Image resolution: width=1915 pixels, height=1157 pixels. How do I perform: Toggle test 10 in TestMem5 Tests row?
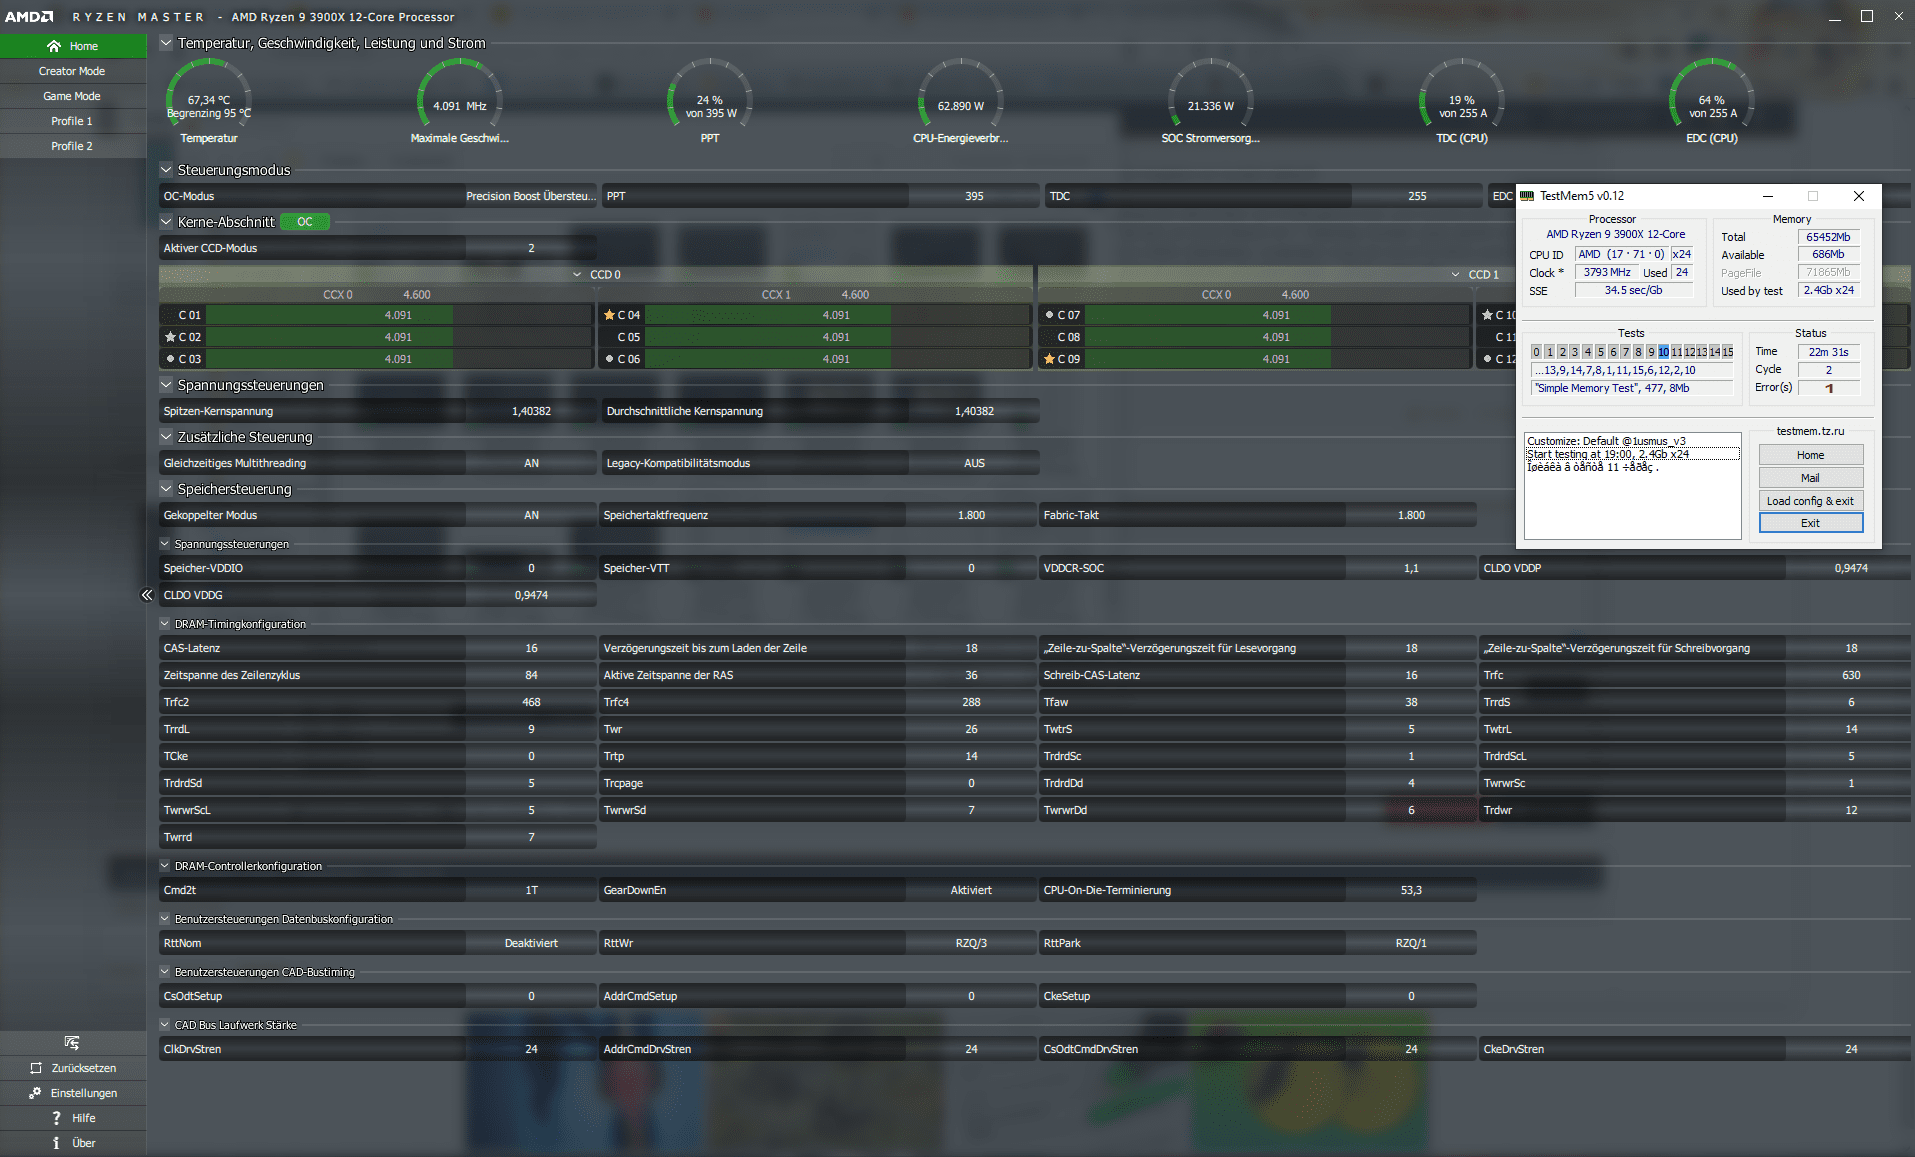pos(1664,352)
